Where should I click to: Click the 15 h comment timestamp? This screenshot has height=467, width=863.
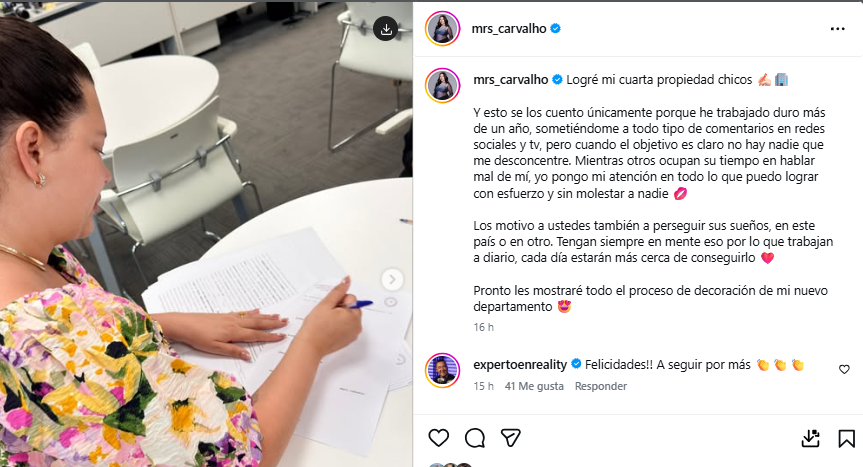483,386
